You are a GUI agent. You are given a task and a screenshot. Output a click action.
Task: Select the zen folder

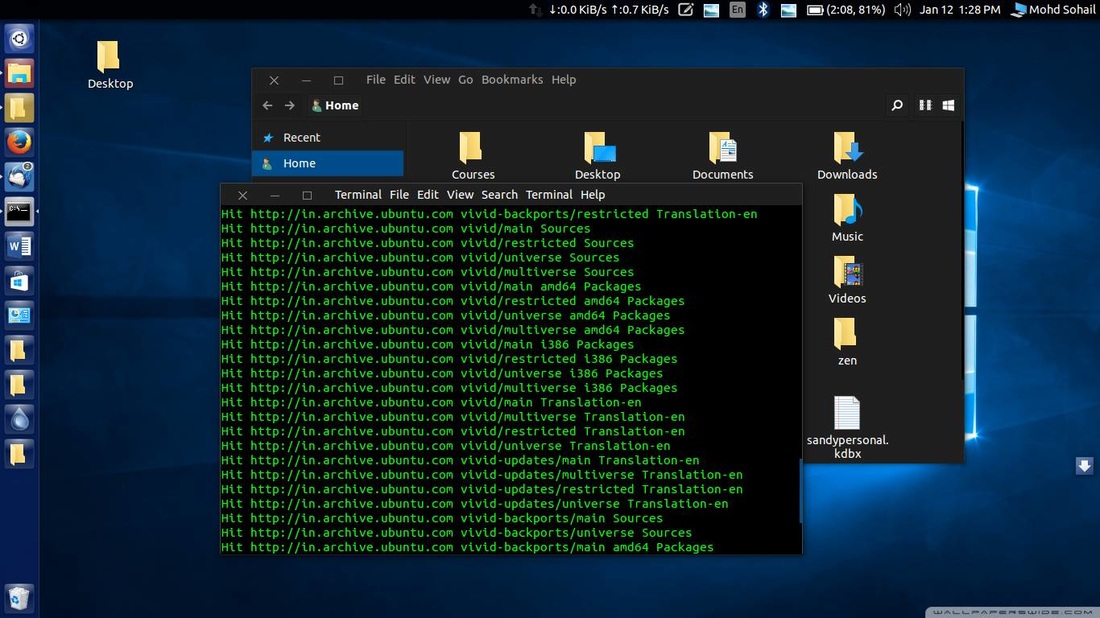pyautogui.click(x=847, y=342)
